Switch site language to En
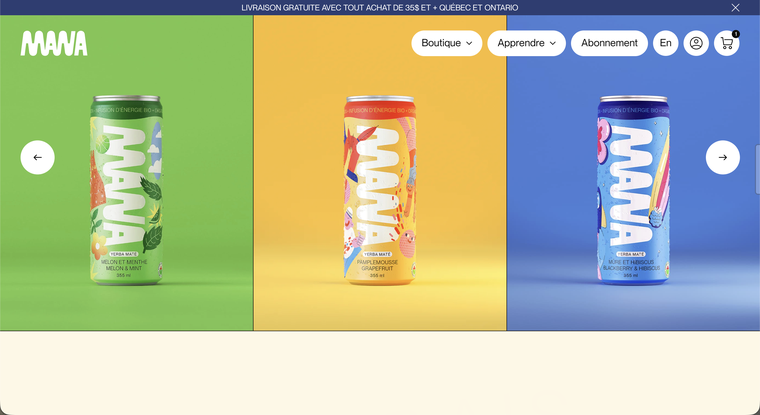This screenshot has width=760, height=415. (665, 43)
